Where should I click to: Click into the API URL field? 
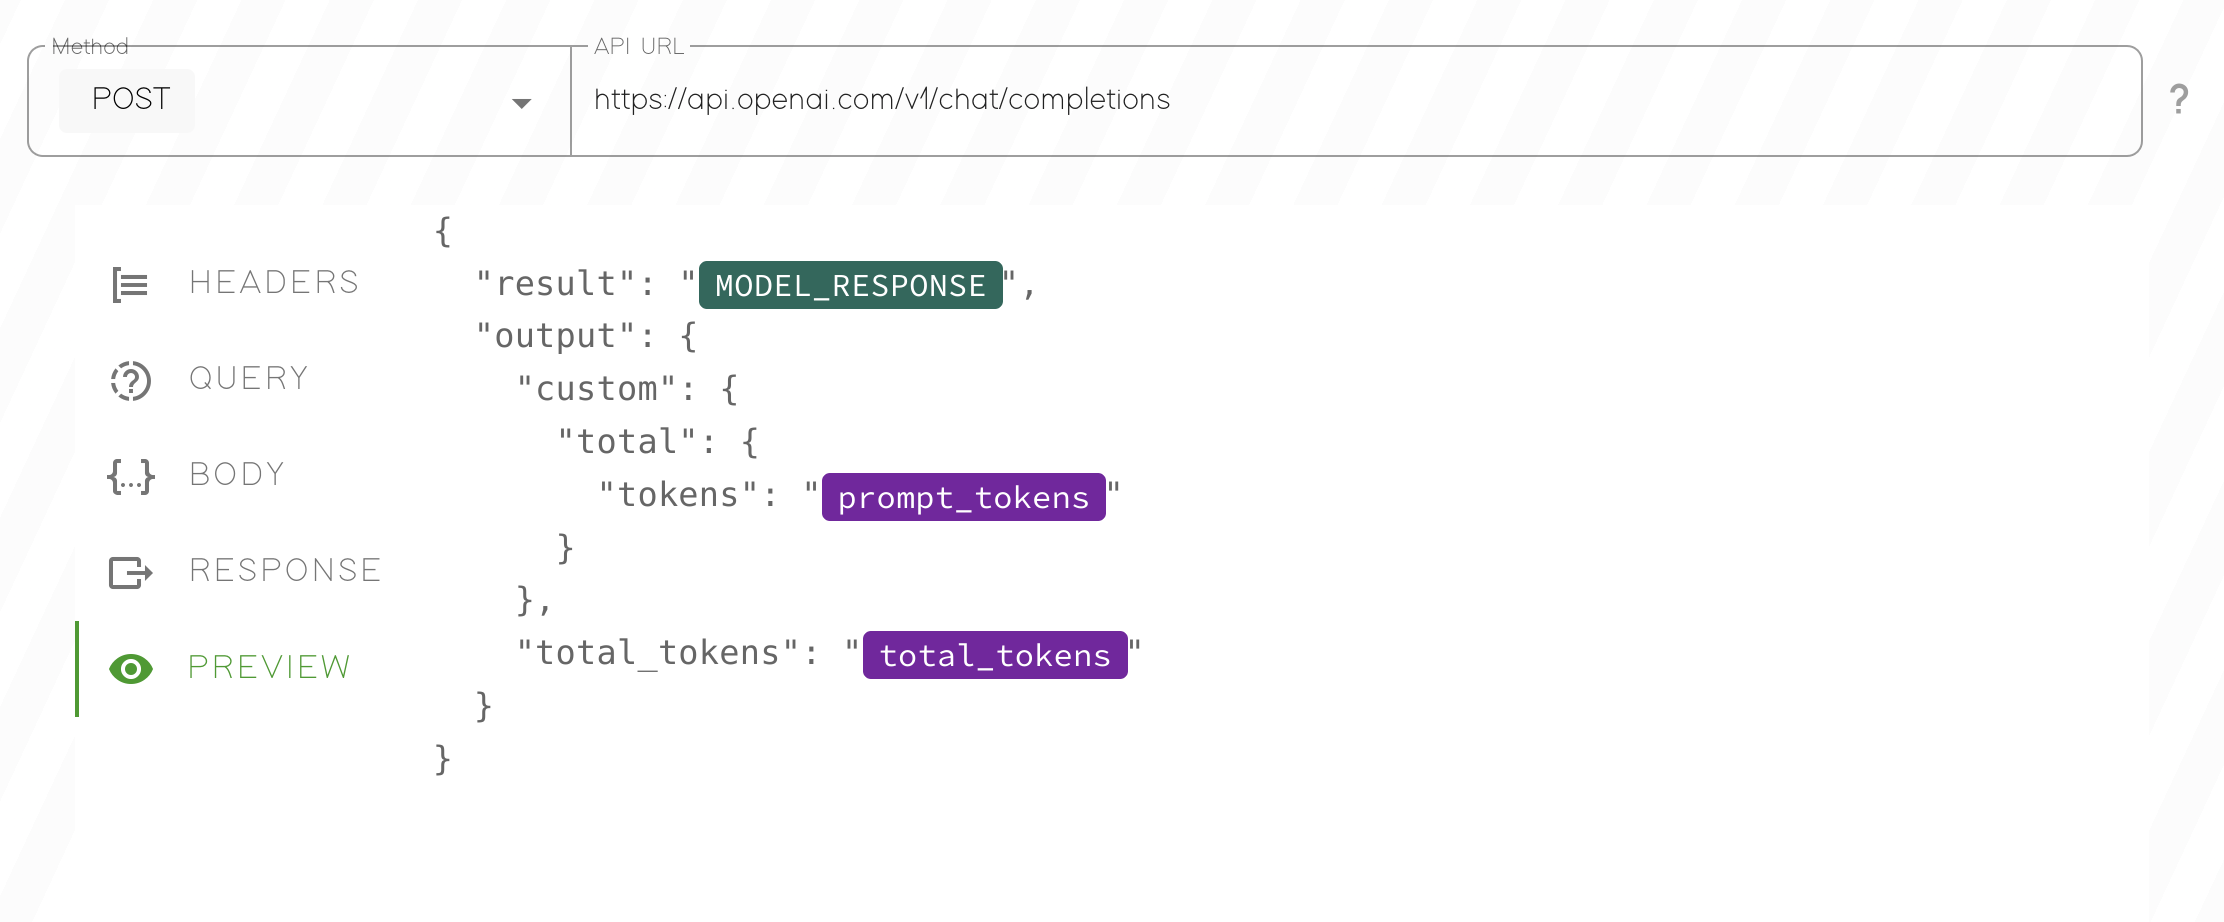(1300, 100)
